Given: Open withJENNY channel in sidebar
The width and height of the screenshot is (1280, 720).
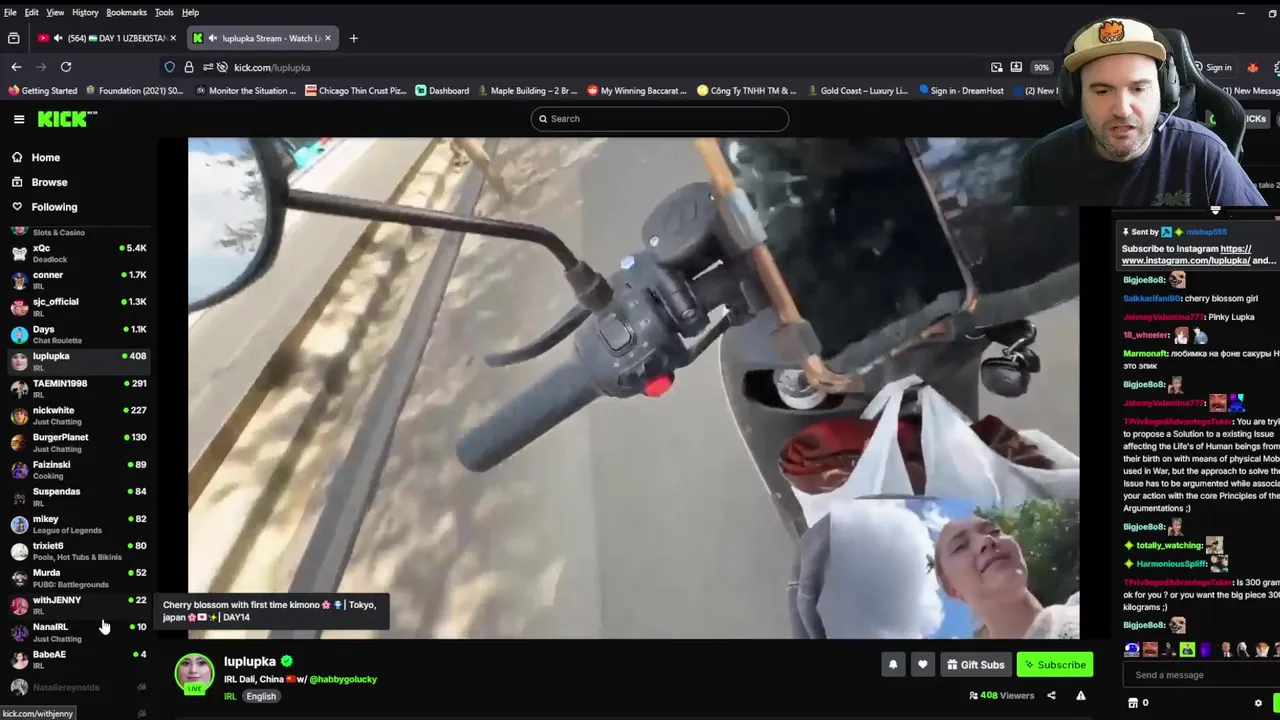Looking at the screenshot, I should pos(80,604).
